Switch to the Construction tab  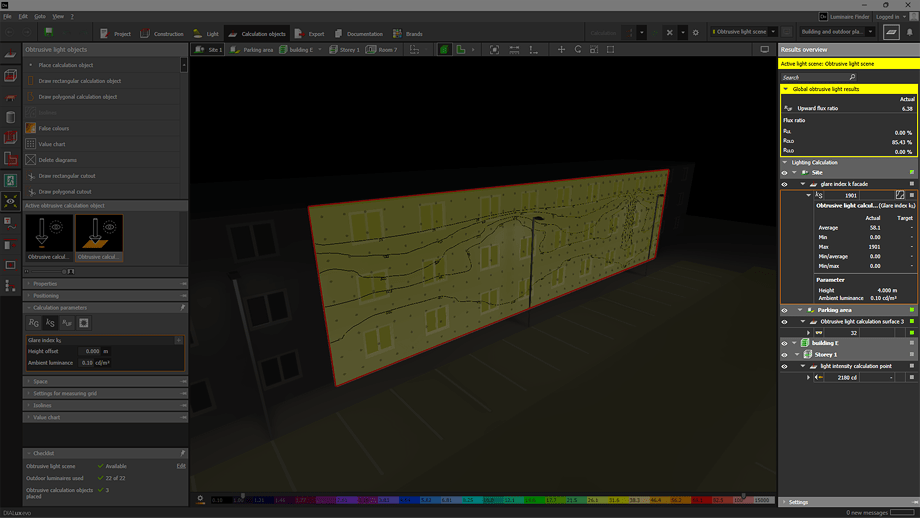pyautogui.click(x=162, y=34)
